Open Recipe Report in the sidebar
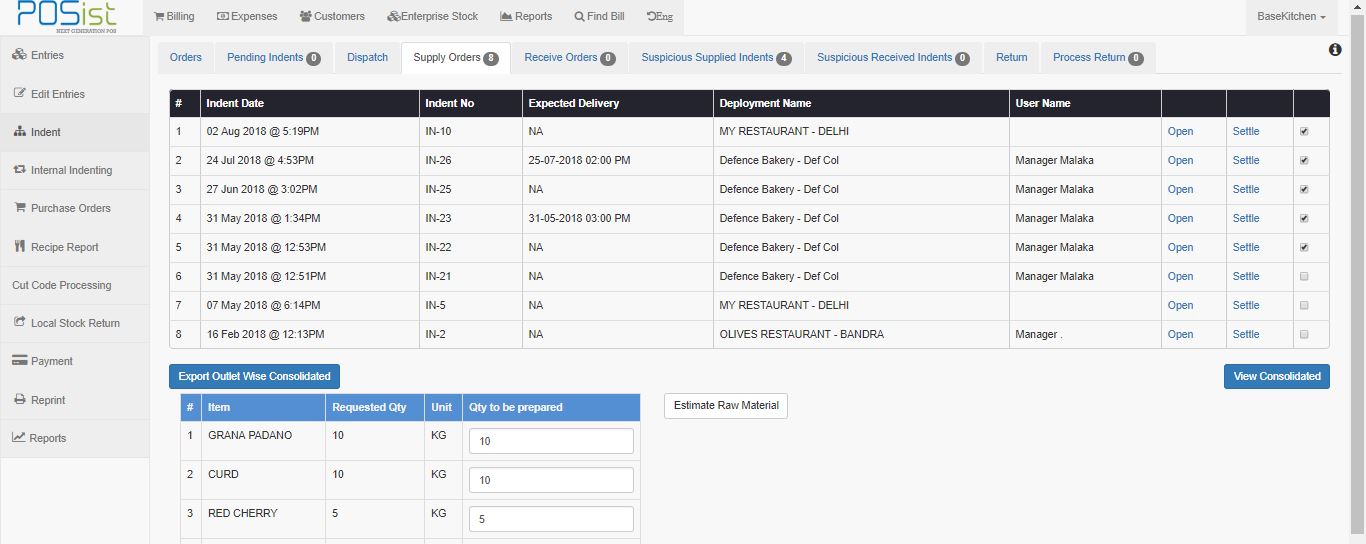 pyautogui.click(x=74, y=247)
